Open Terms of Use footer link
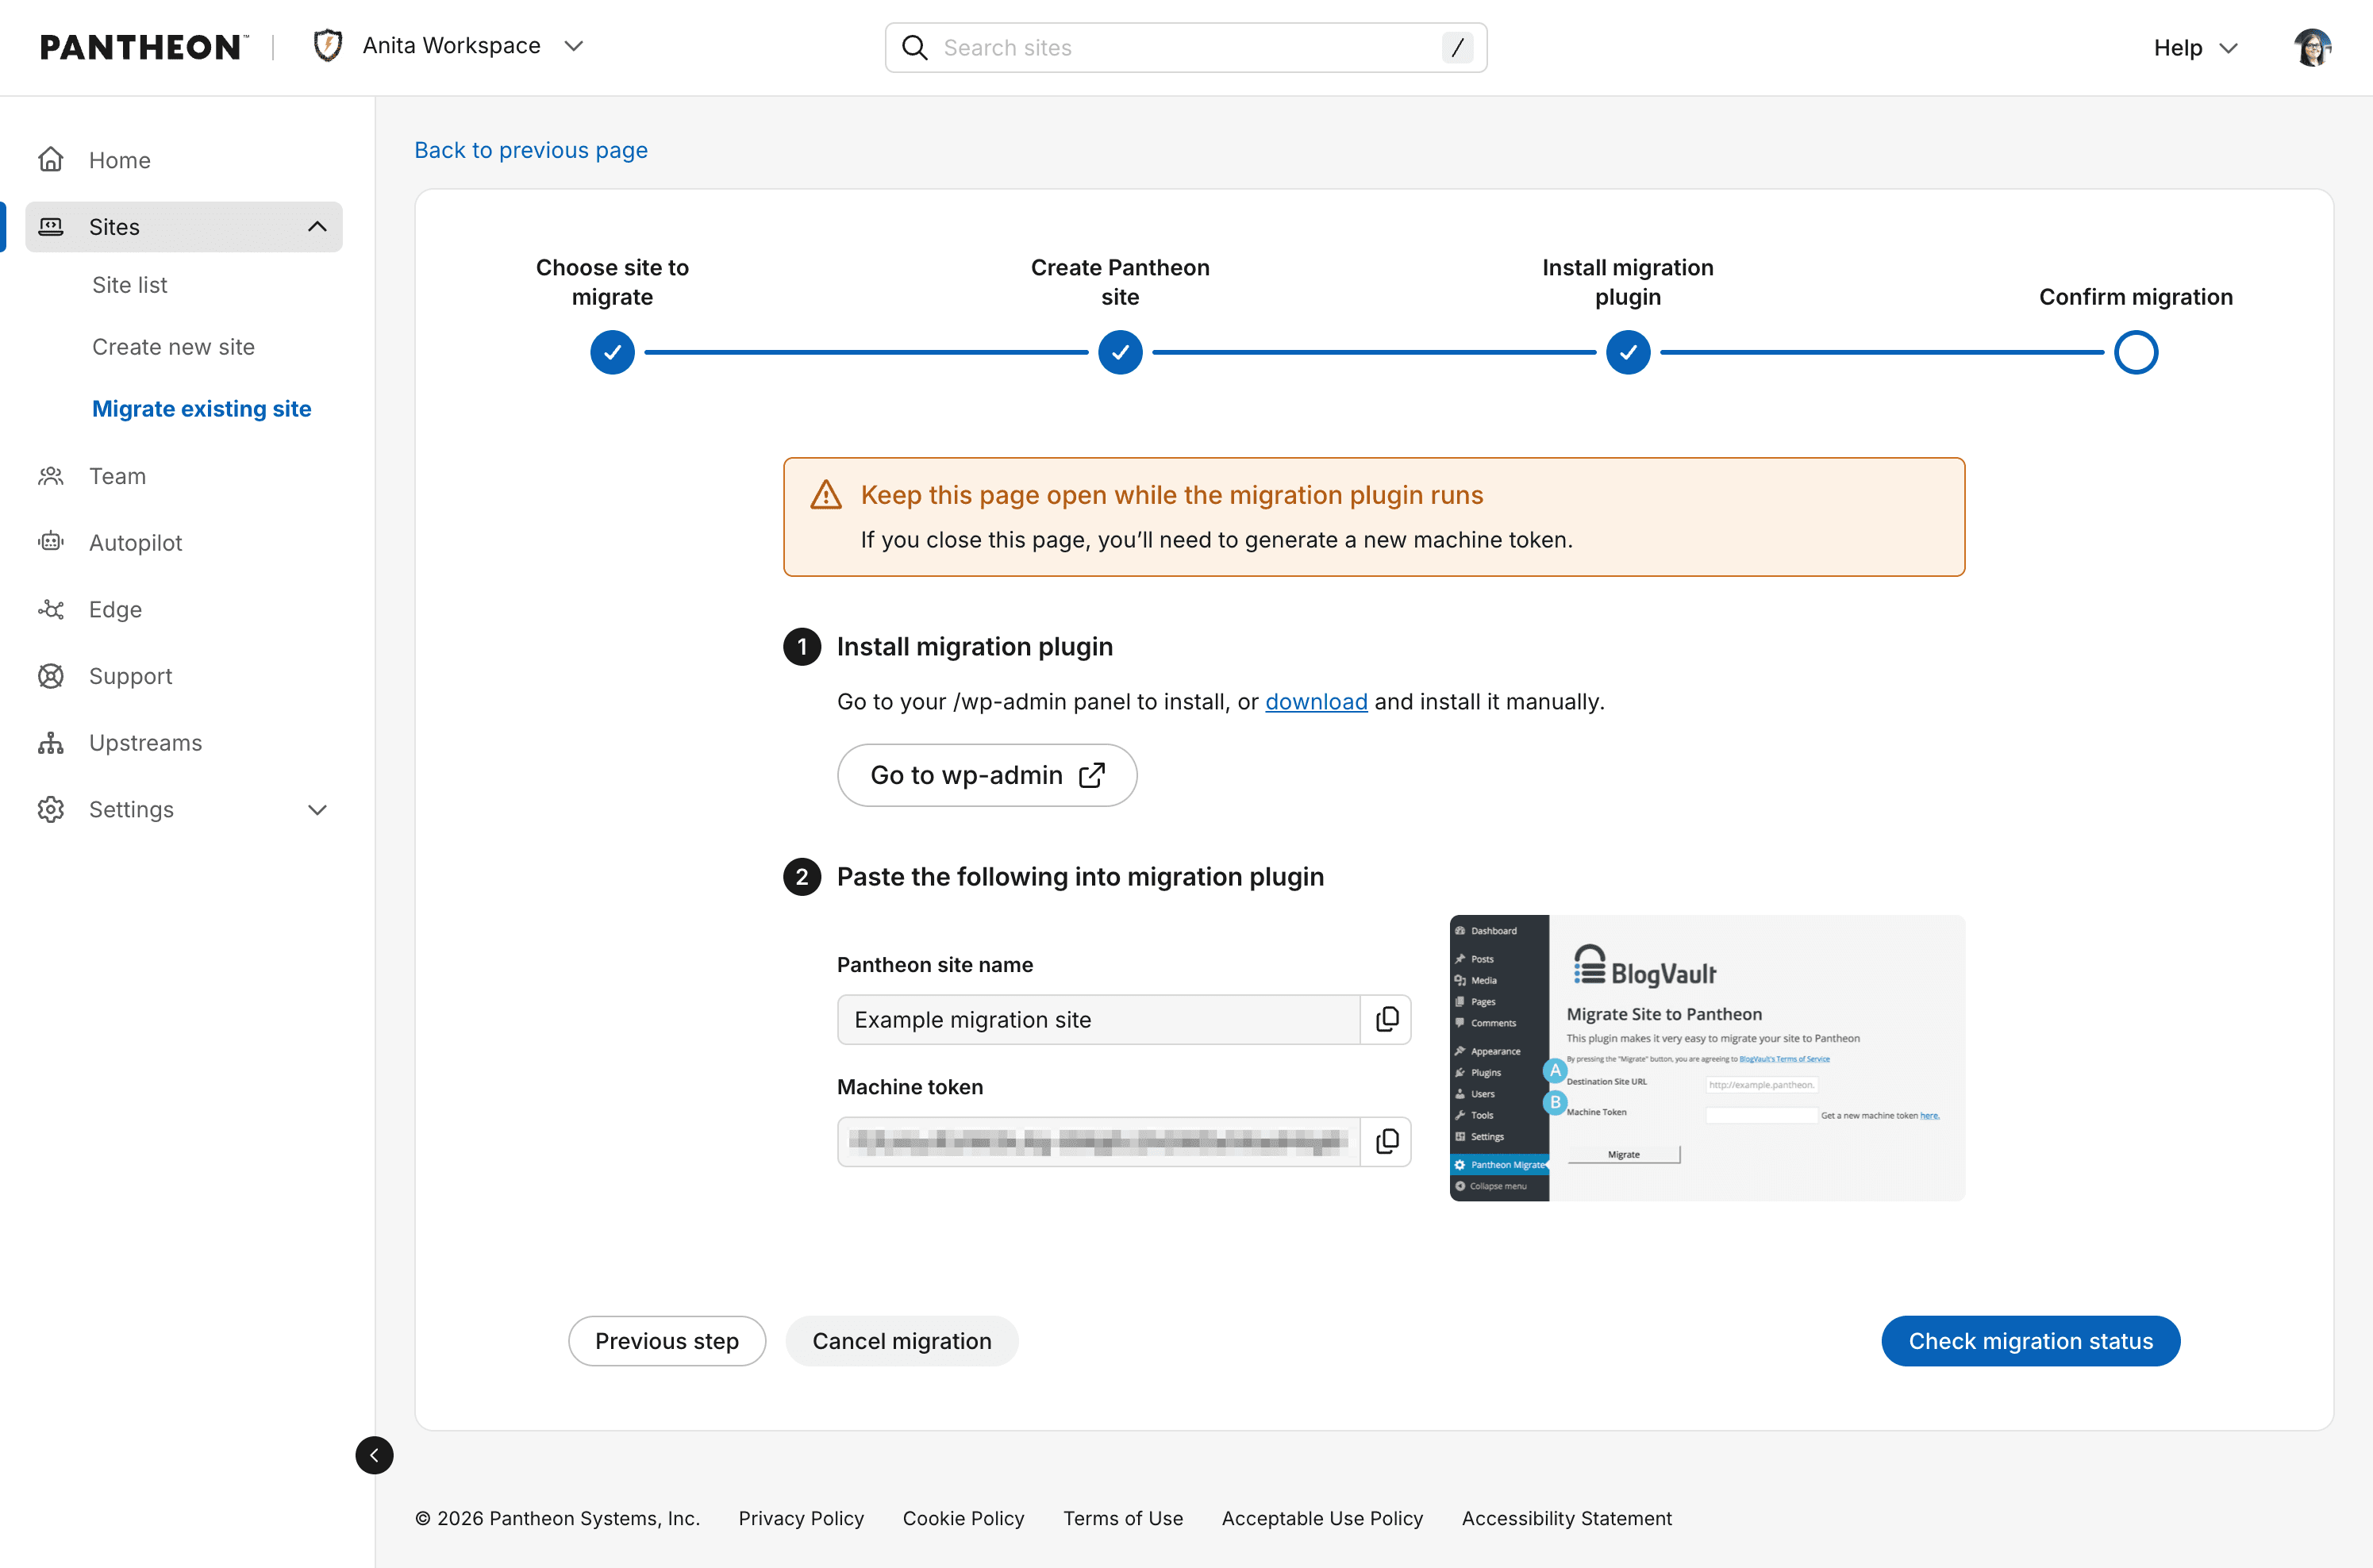This screenshot has height=1568, width=2373. point(1123,1518)
